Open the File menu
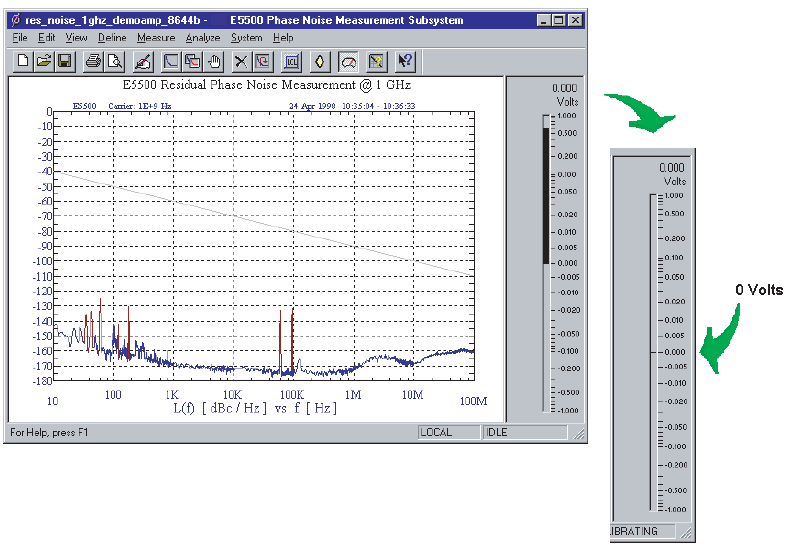Screen dimensions: 786x554 (x=20, y=38)
